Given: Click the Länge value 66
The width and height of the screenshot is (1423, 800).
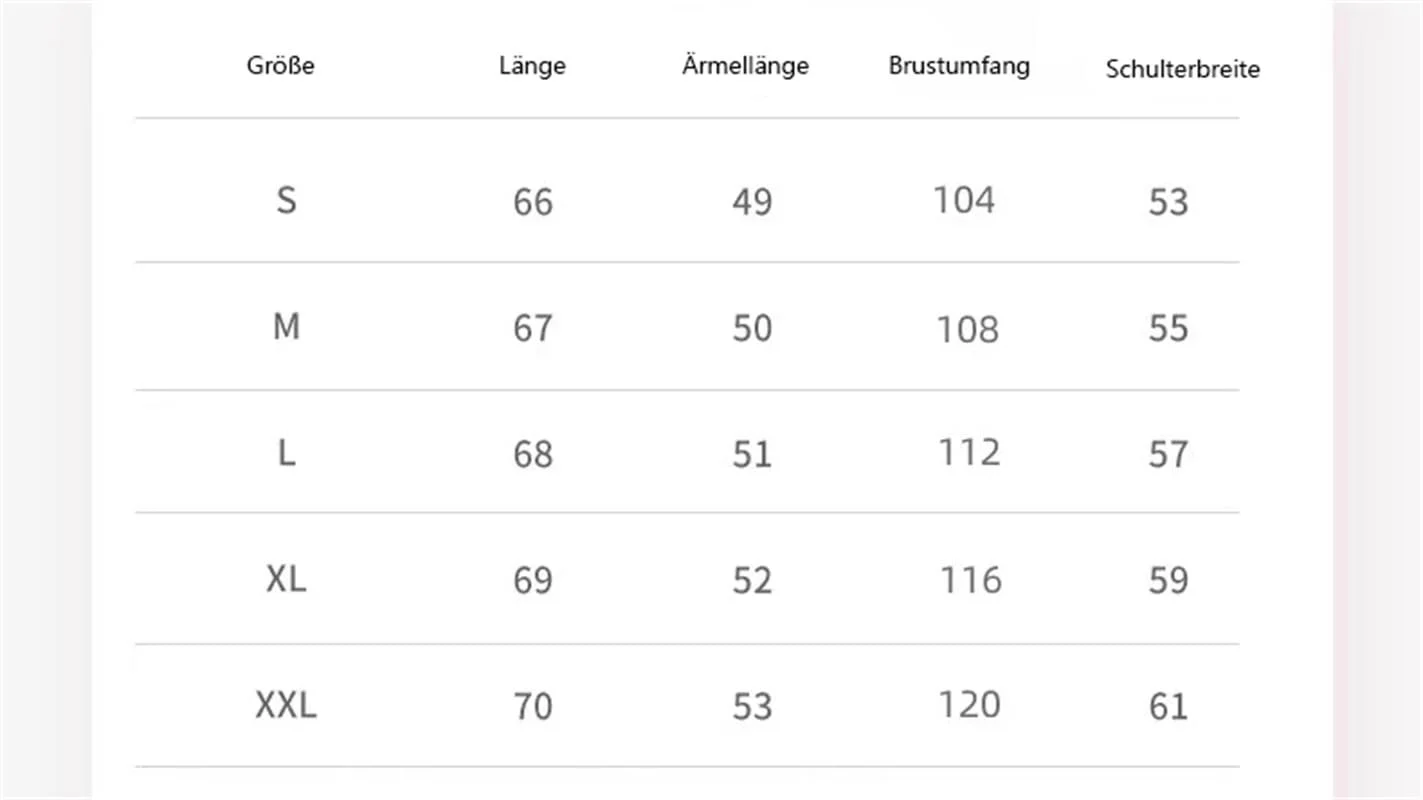Looking at the screenshot, I should pyautogui.click(x=532, y=203).
